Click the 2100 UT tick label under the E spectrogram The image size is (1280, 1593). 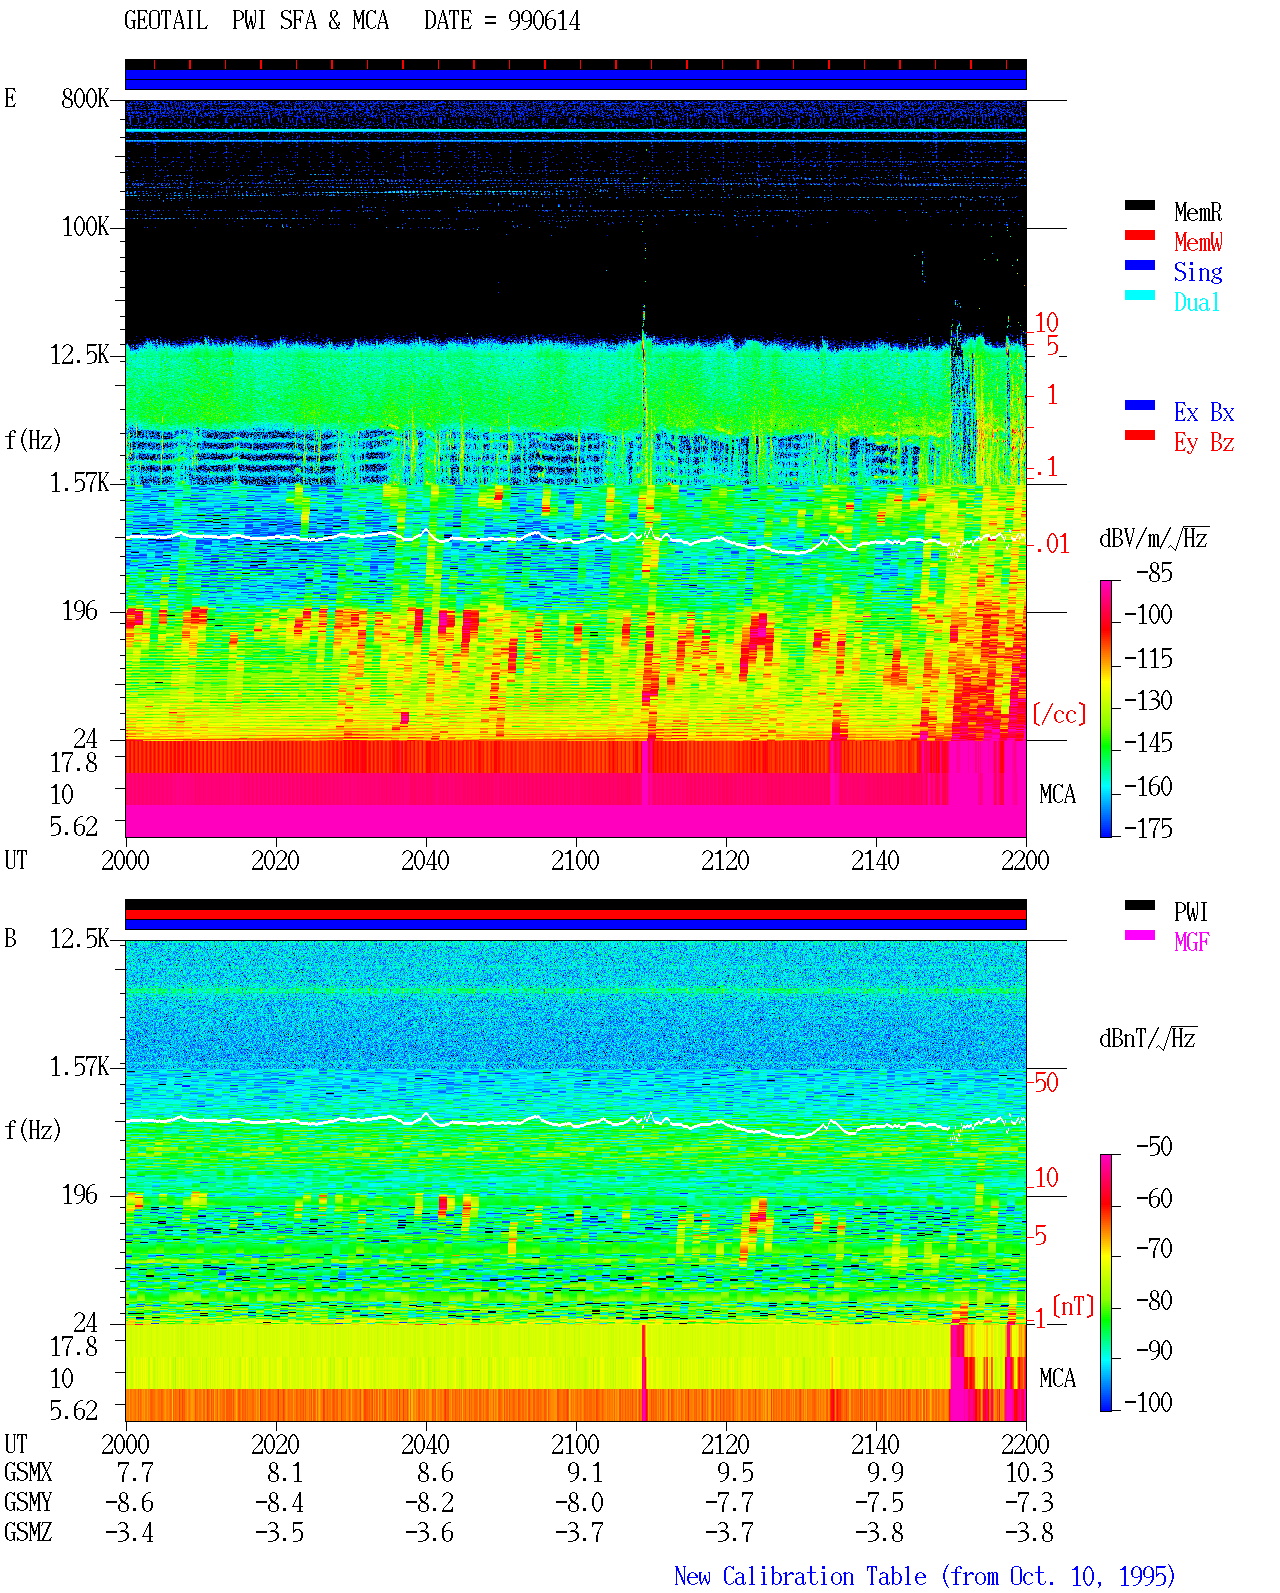coord(575,861)
